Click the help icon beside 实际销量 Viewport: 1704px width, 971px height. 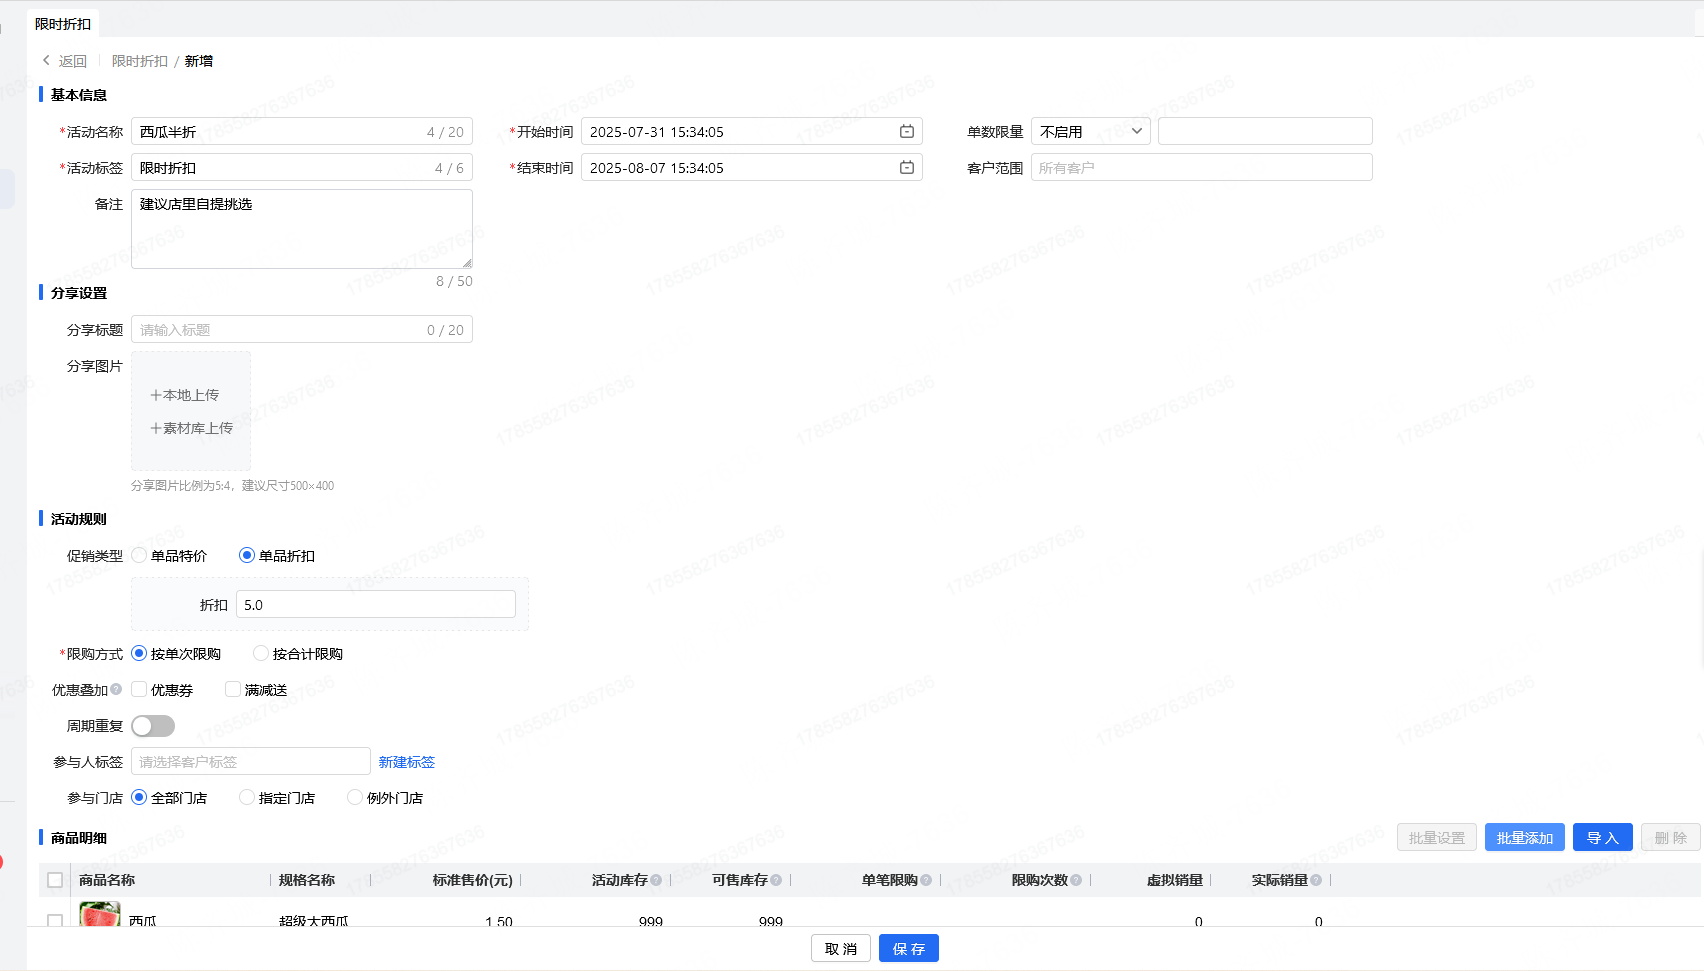click(x=1316, y=880)
